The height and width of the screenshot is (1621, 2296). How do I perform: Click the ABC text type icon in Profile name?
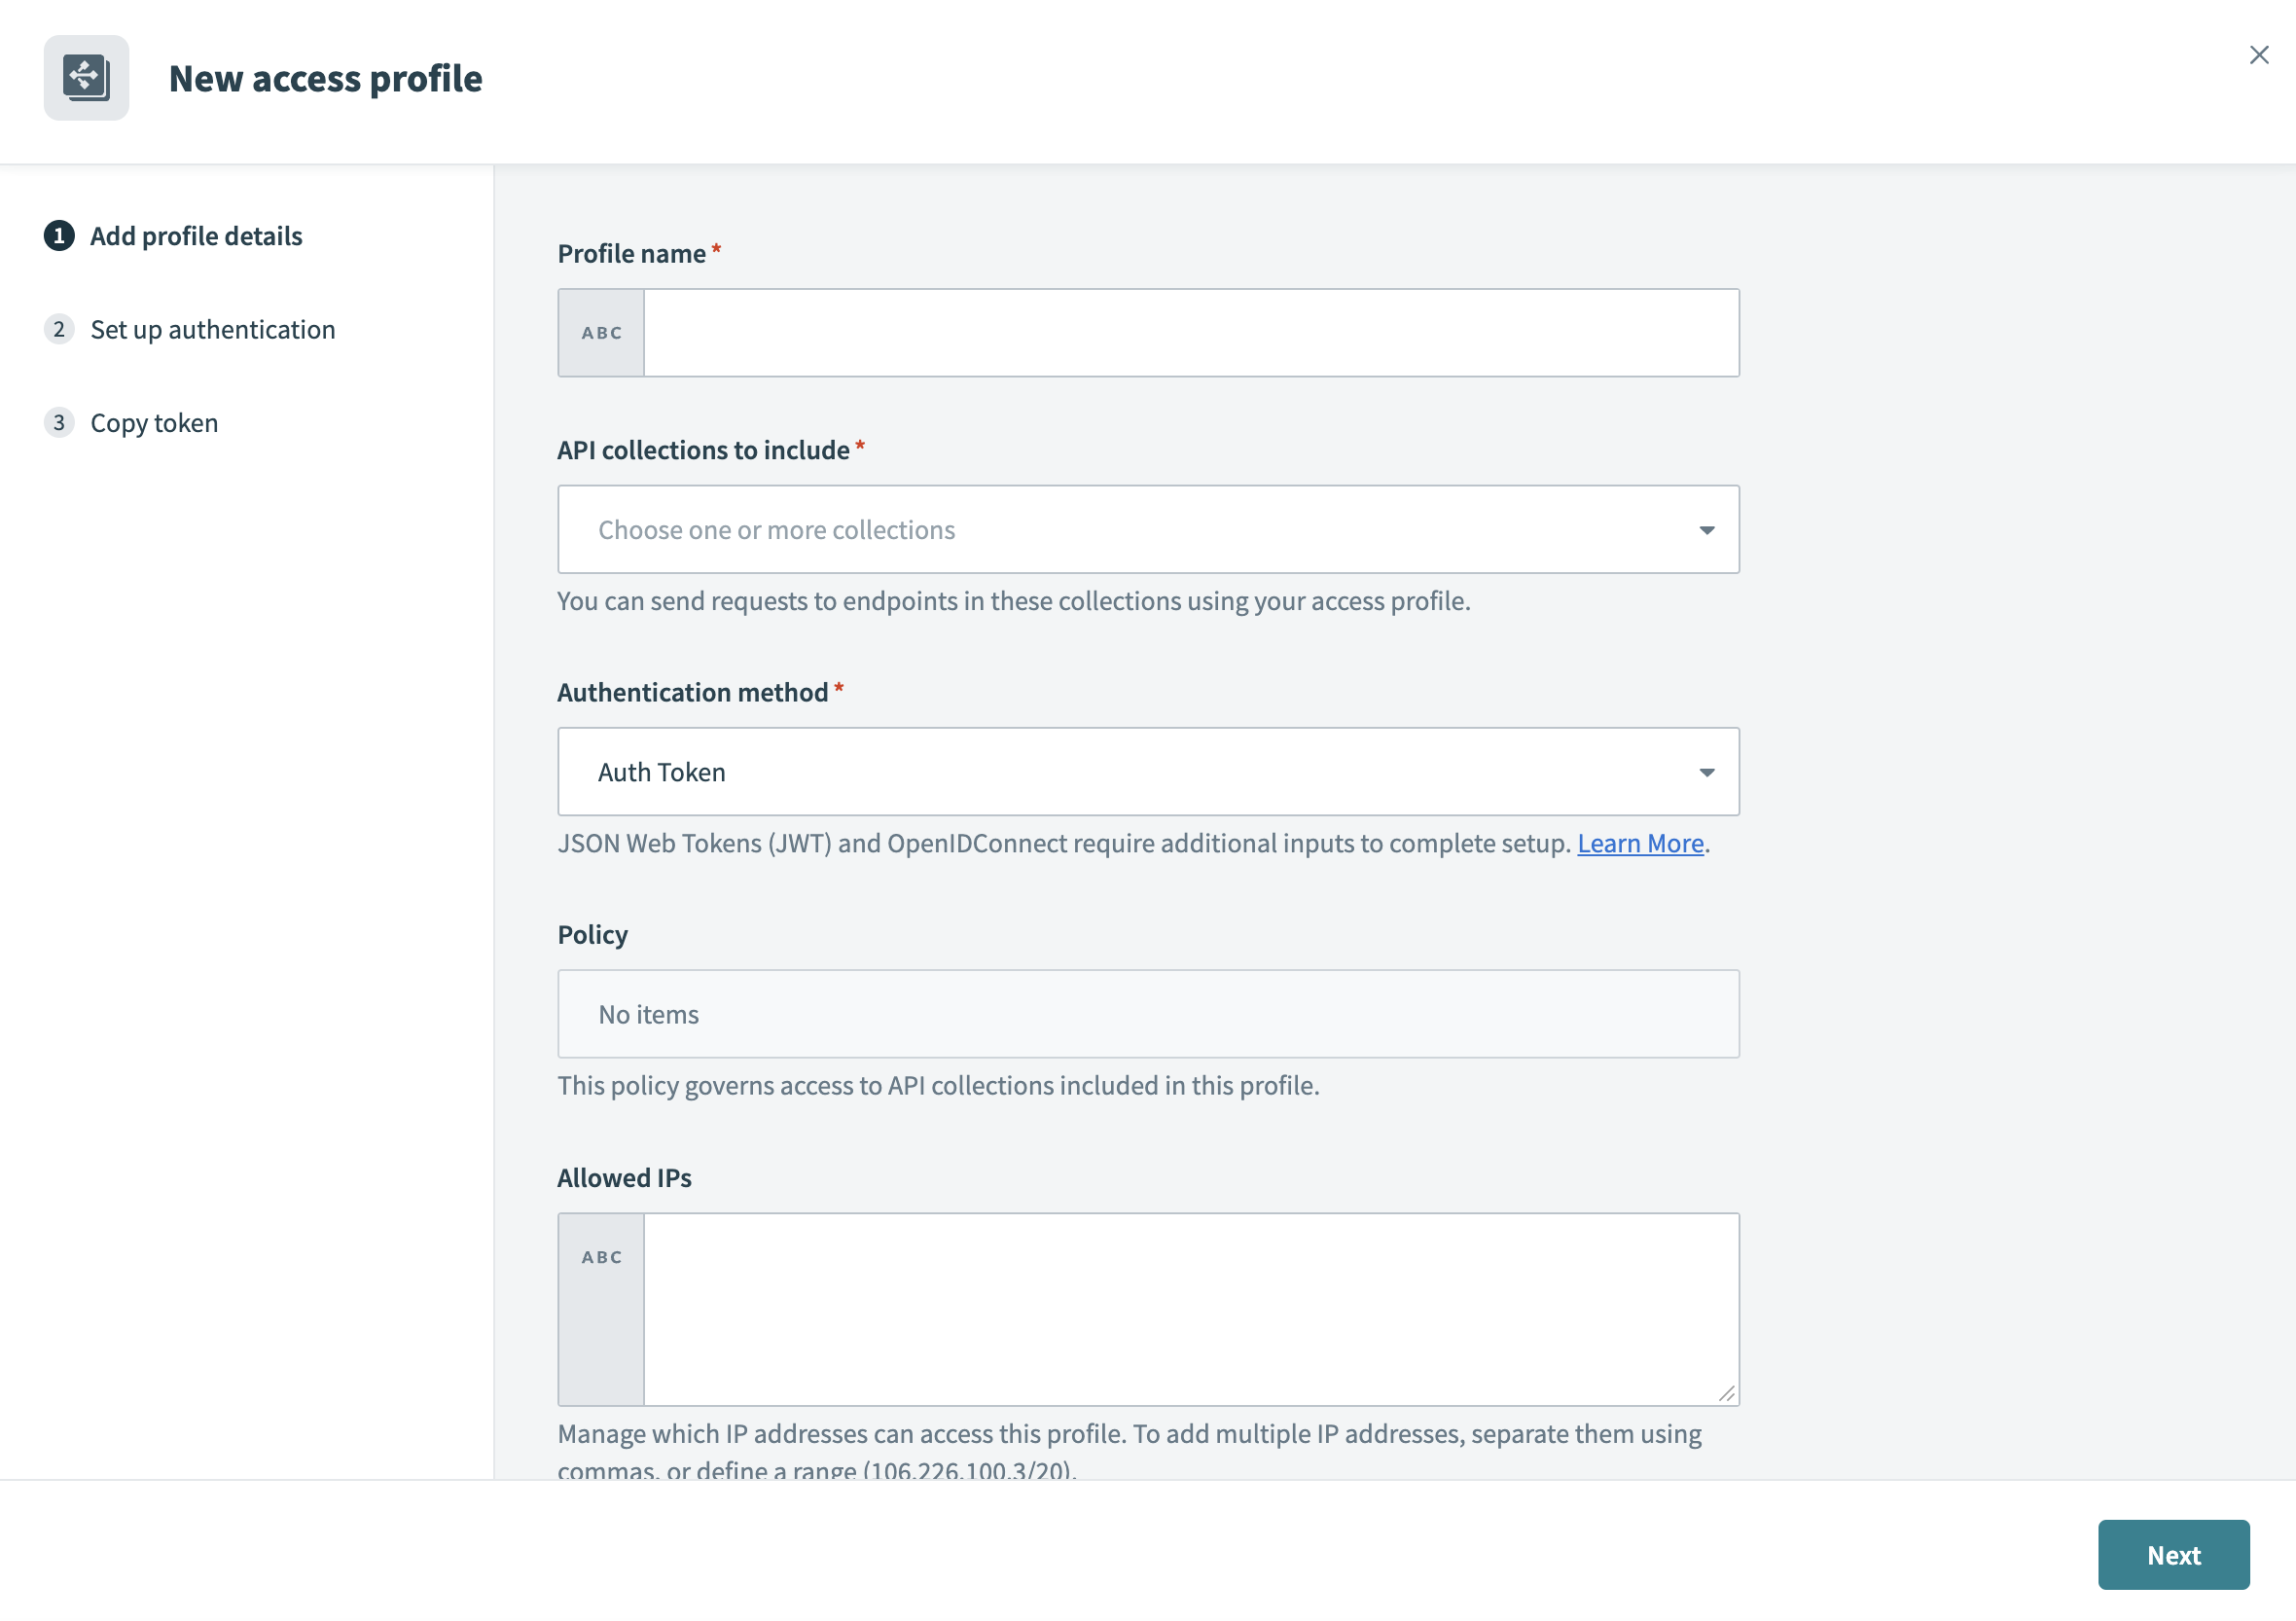[601, 330]
